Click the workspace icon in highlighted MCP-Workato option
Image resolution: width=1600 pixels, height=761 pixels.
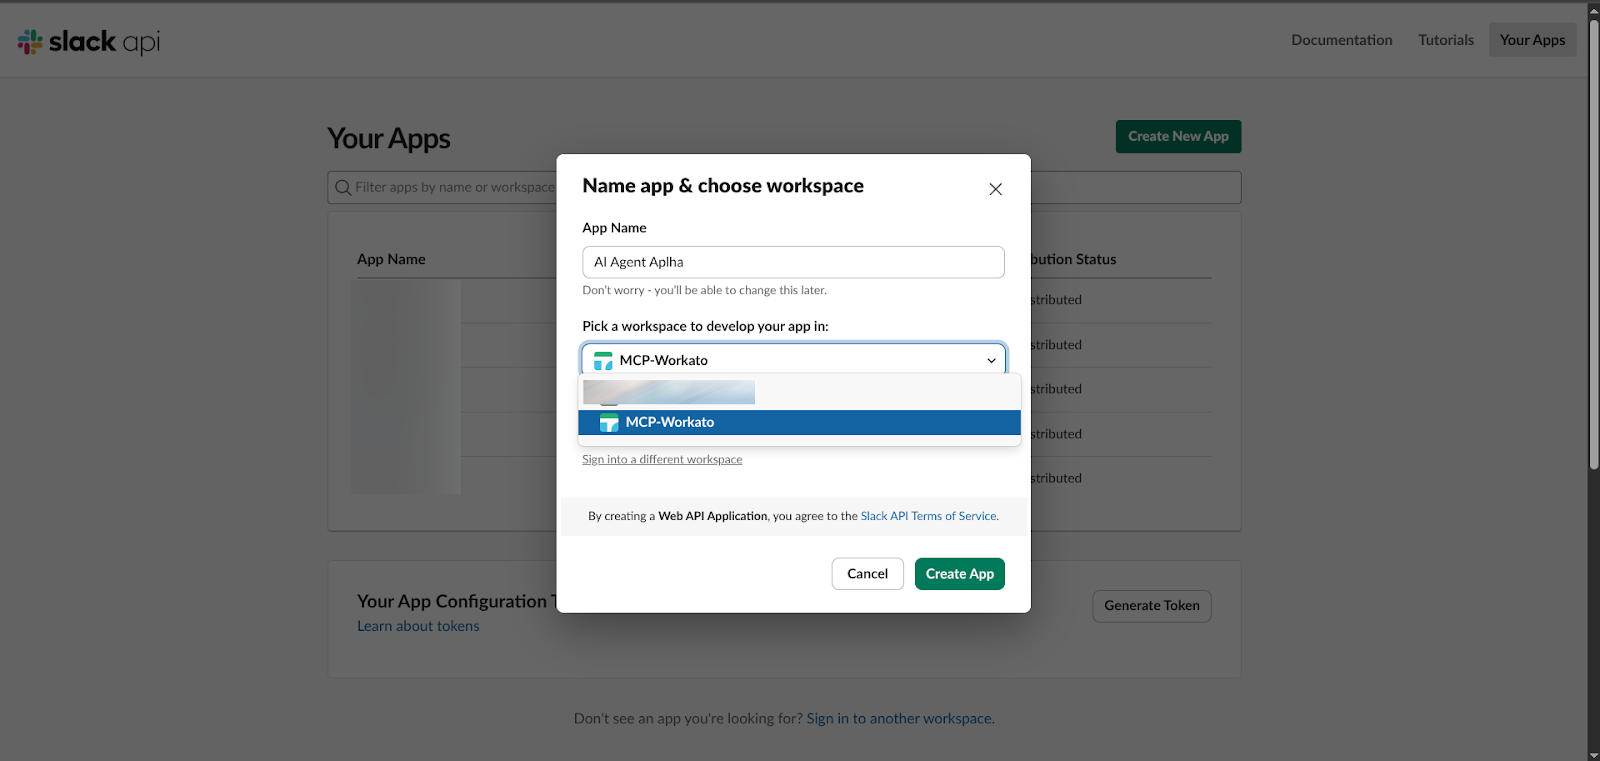[608, 423]
